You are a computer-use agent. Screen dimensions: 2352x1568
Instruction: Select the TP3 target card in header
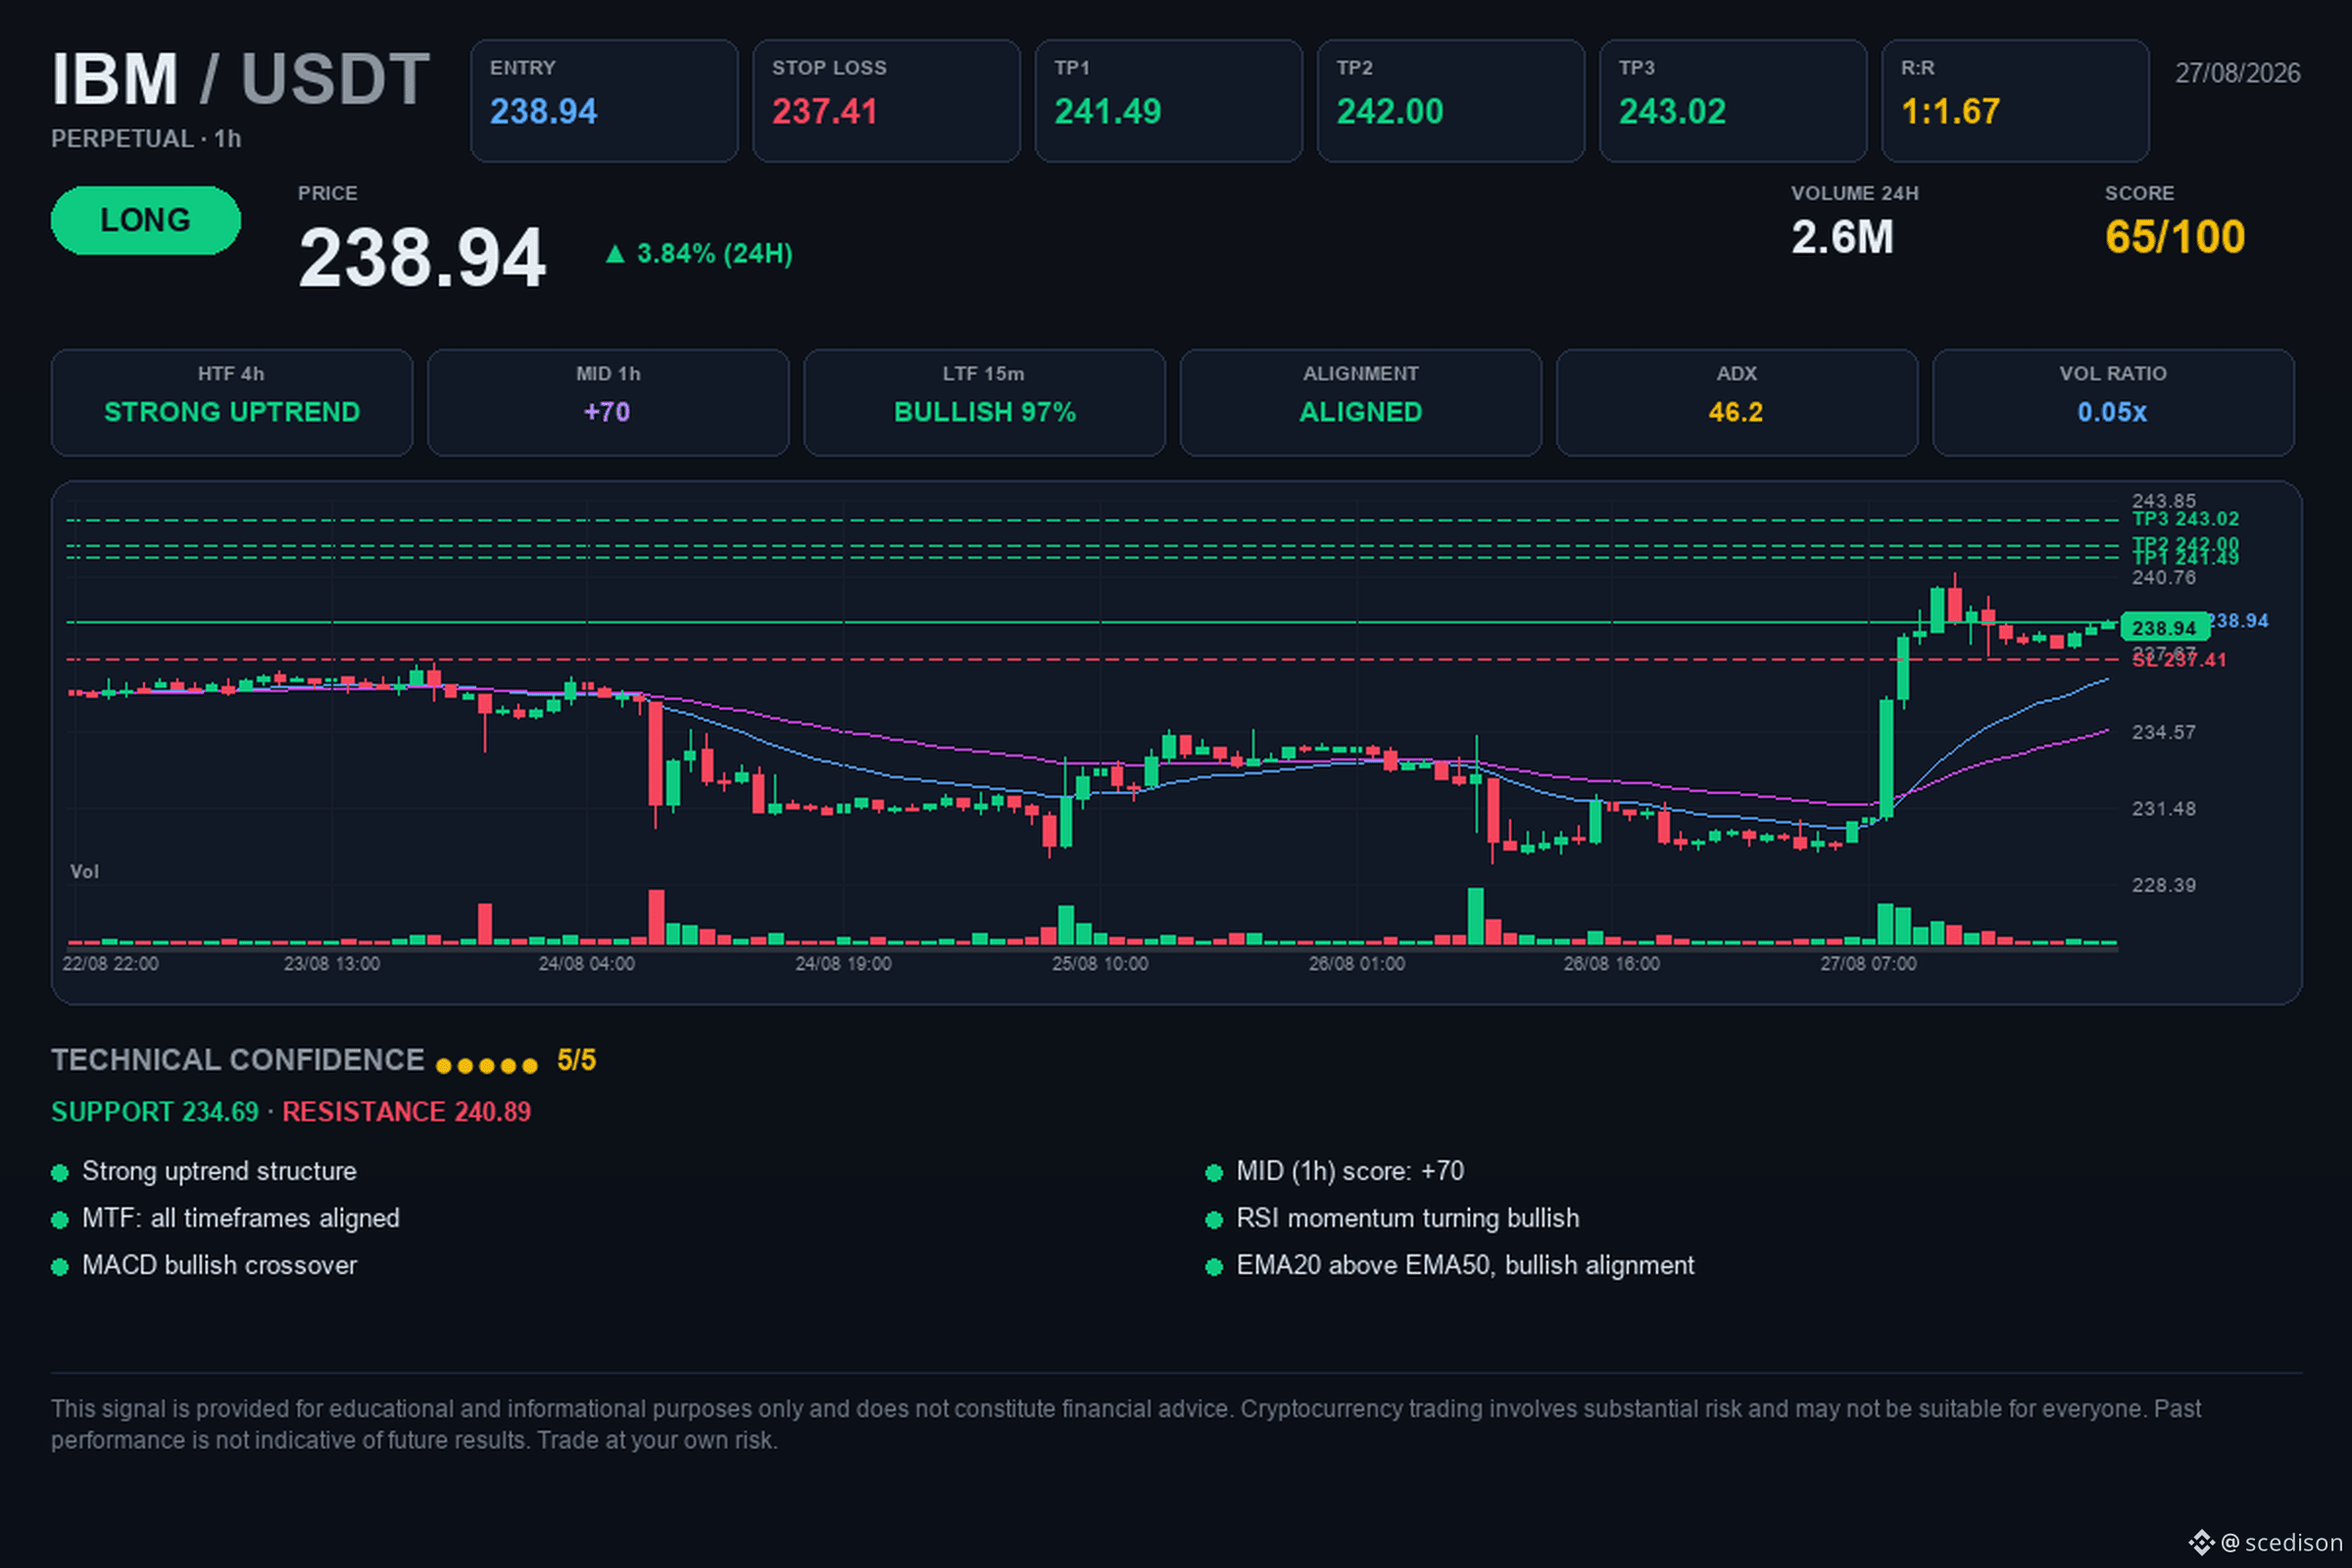tap(1732, 101)
